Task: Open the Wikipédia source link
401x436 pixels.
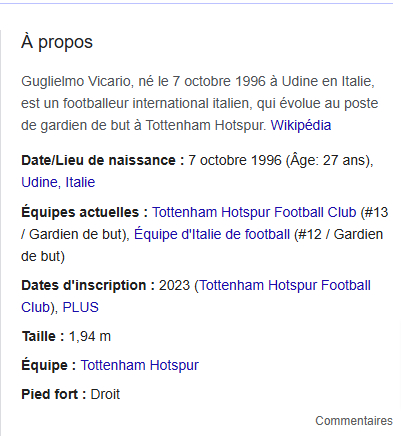Action: tap(301, 125)
